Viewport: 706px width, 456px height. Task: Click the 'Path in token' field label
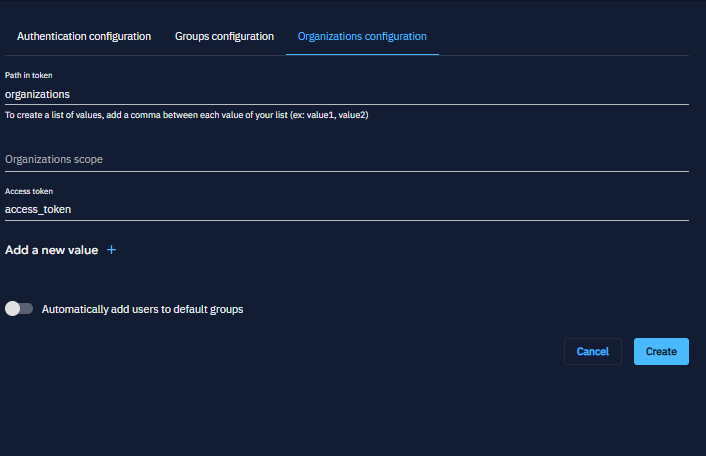(x=28, y=76)
